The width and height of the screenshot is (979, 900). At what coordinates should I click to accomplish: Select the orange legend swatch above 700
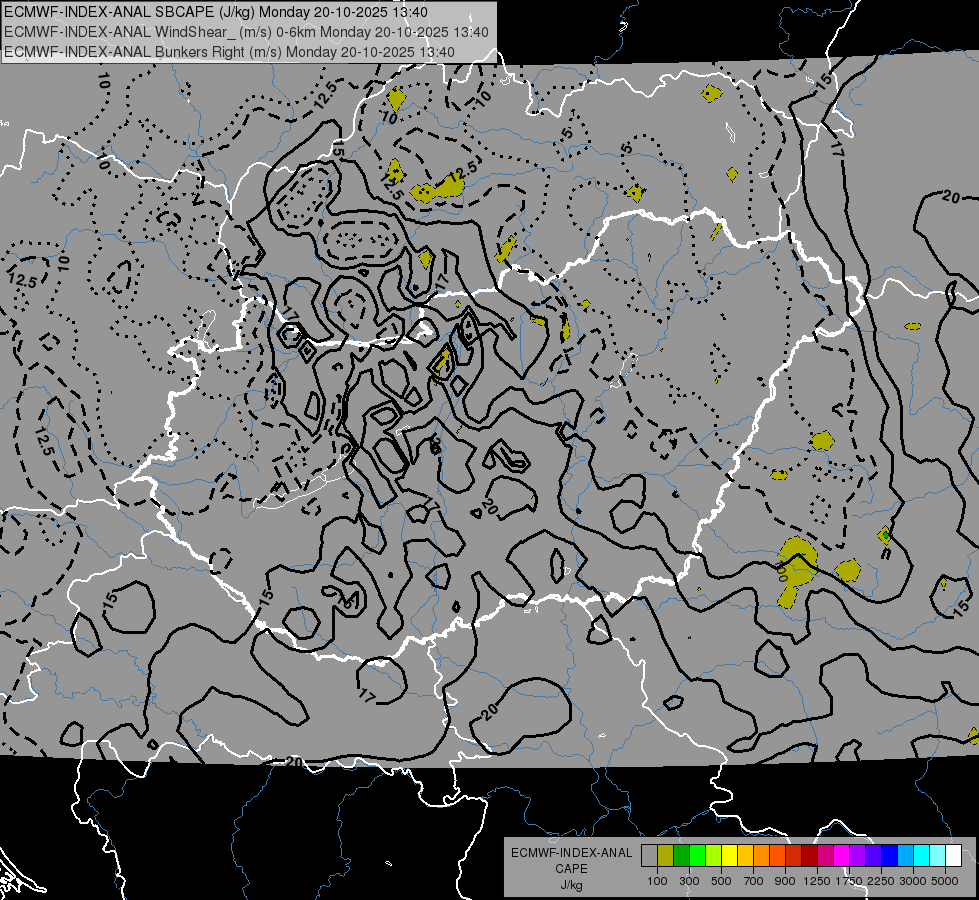coord(762,856)
